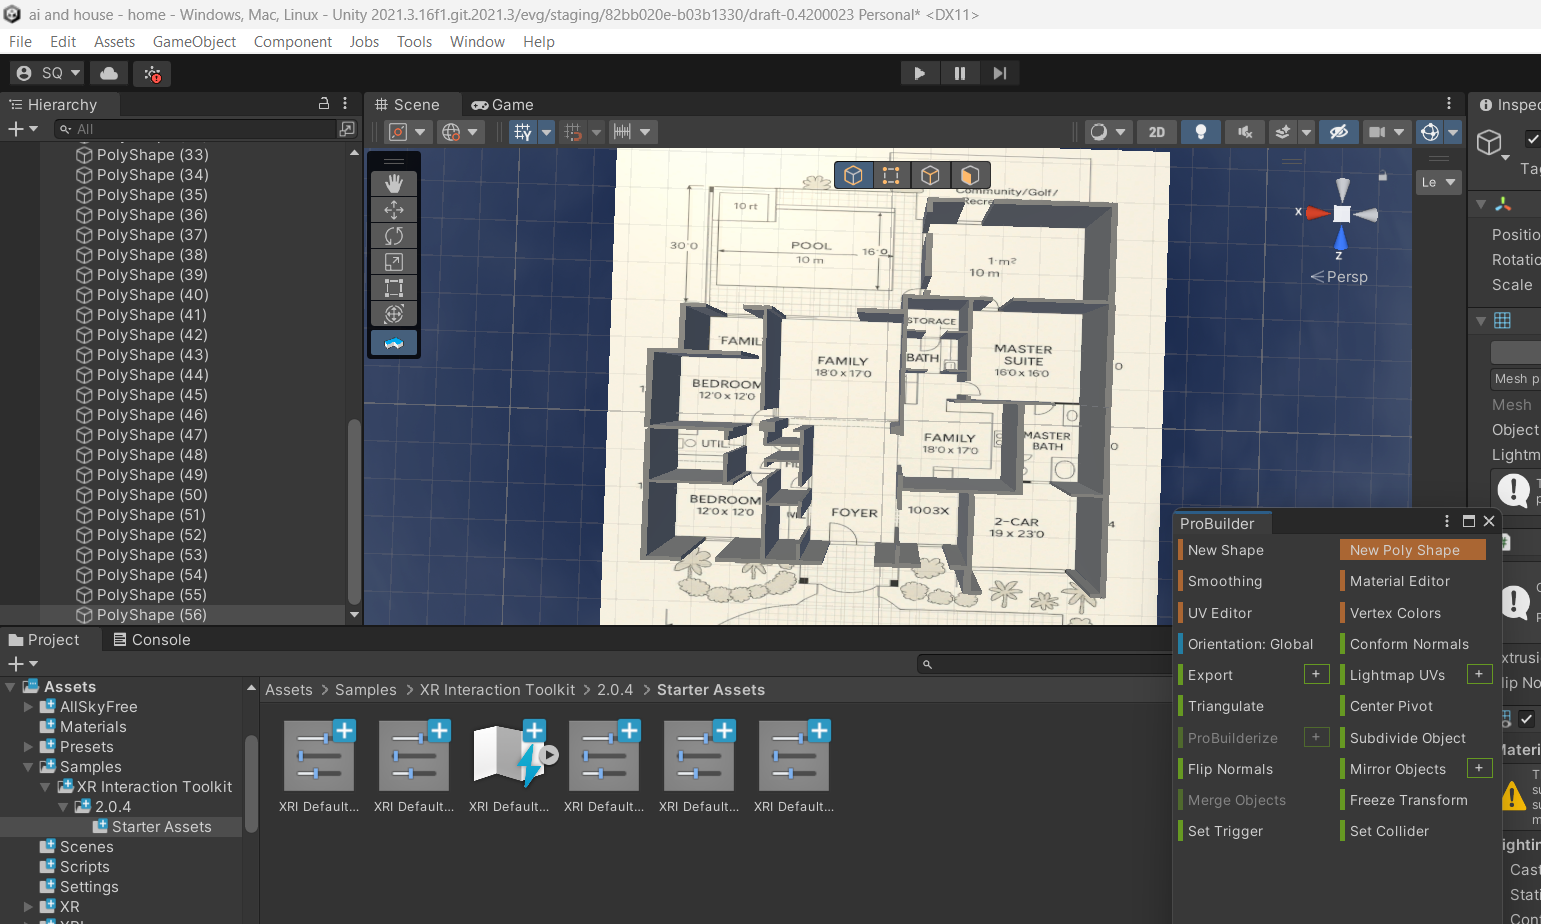Screen dimensions: 1541x924
Task: Toggle scene lighting bulb
Action: [x=1200, y=132]
